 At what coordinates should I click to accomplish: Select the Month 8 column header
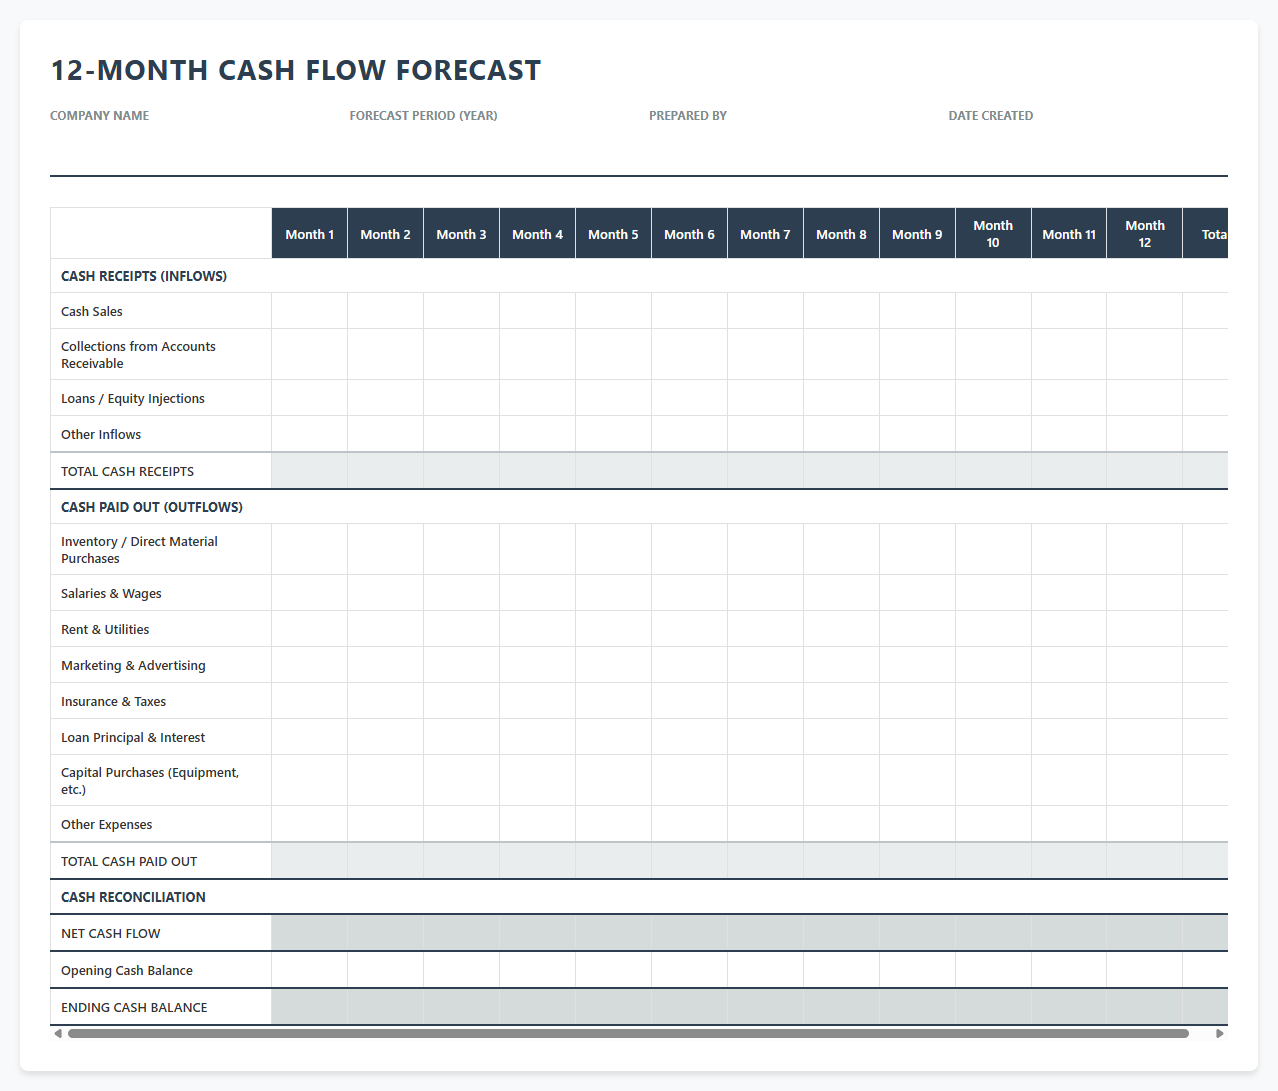842,233
